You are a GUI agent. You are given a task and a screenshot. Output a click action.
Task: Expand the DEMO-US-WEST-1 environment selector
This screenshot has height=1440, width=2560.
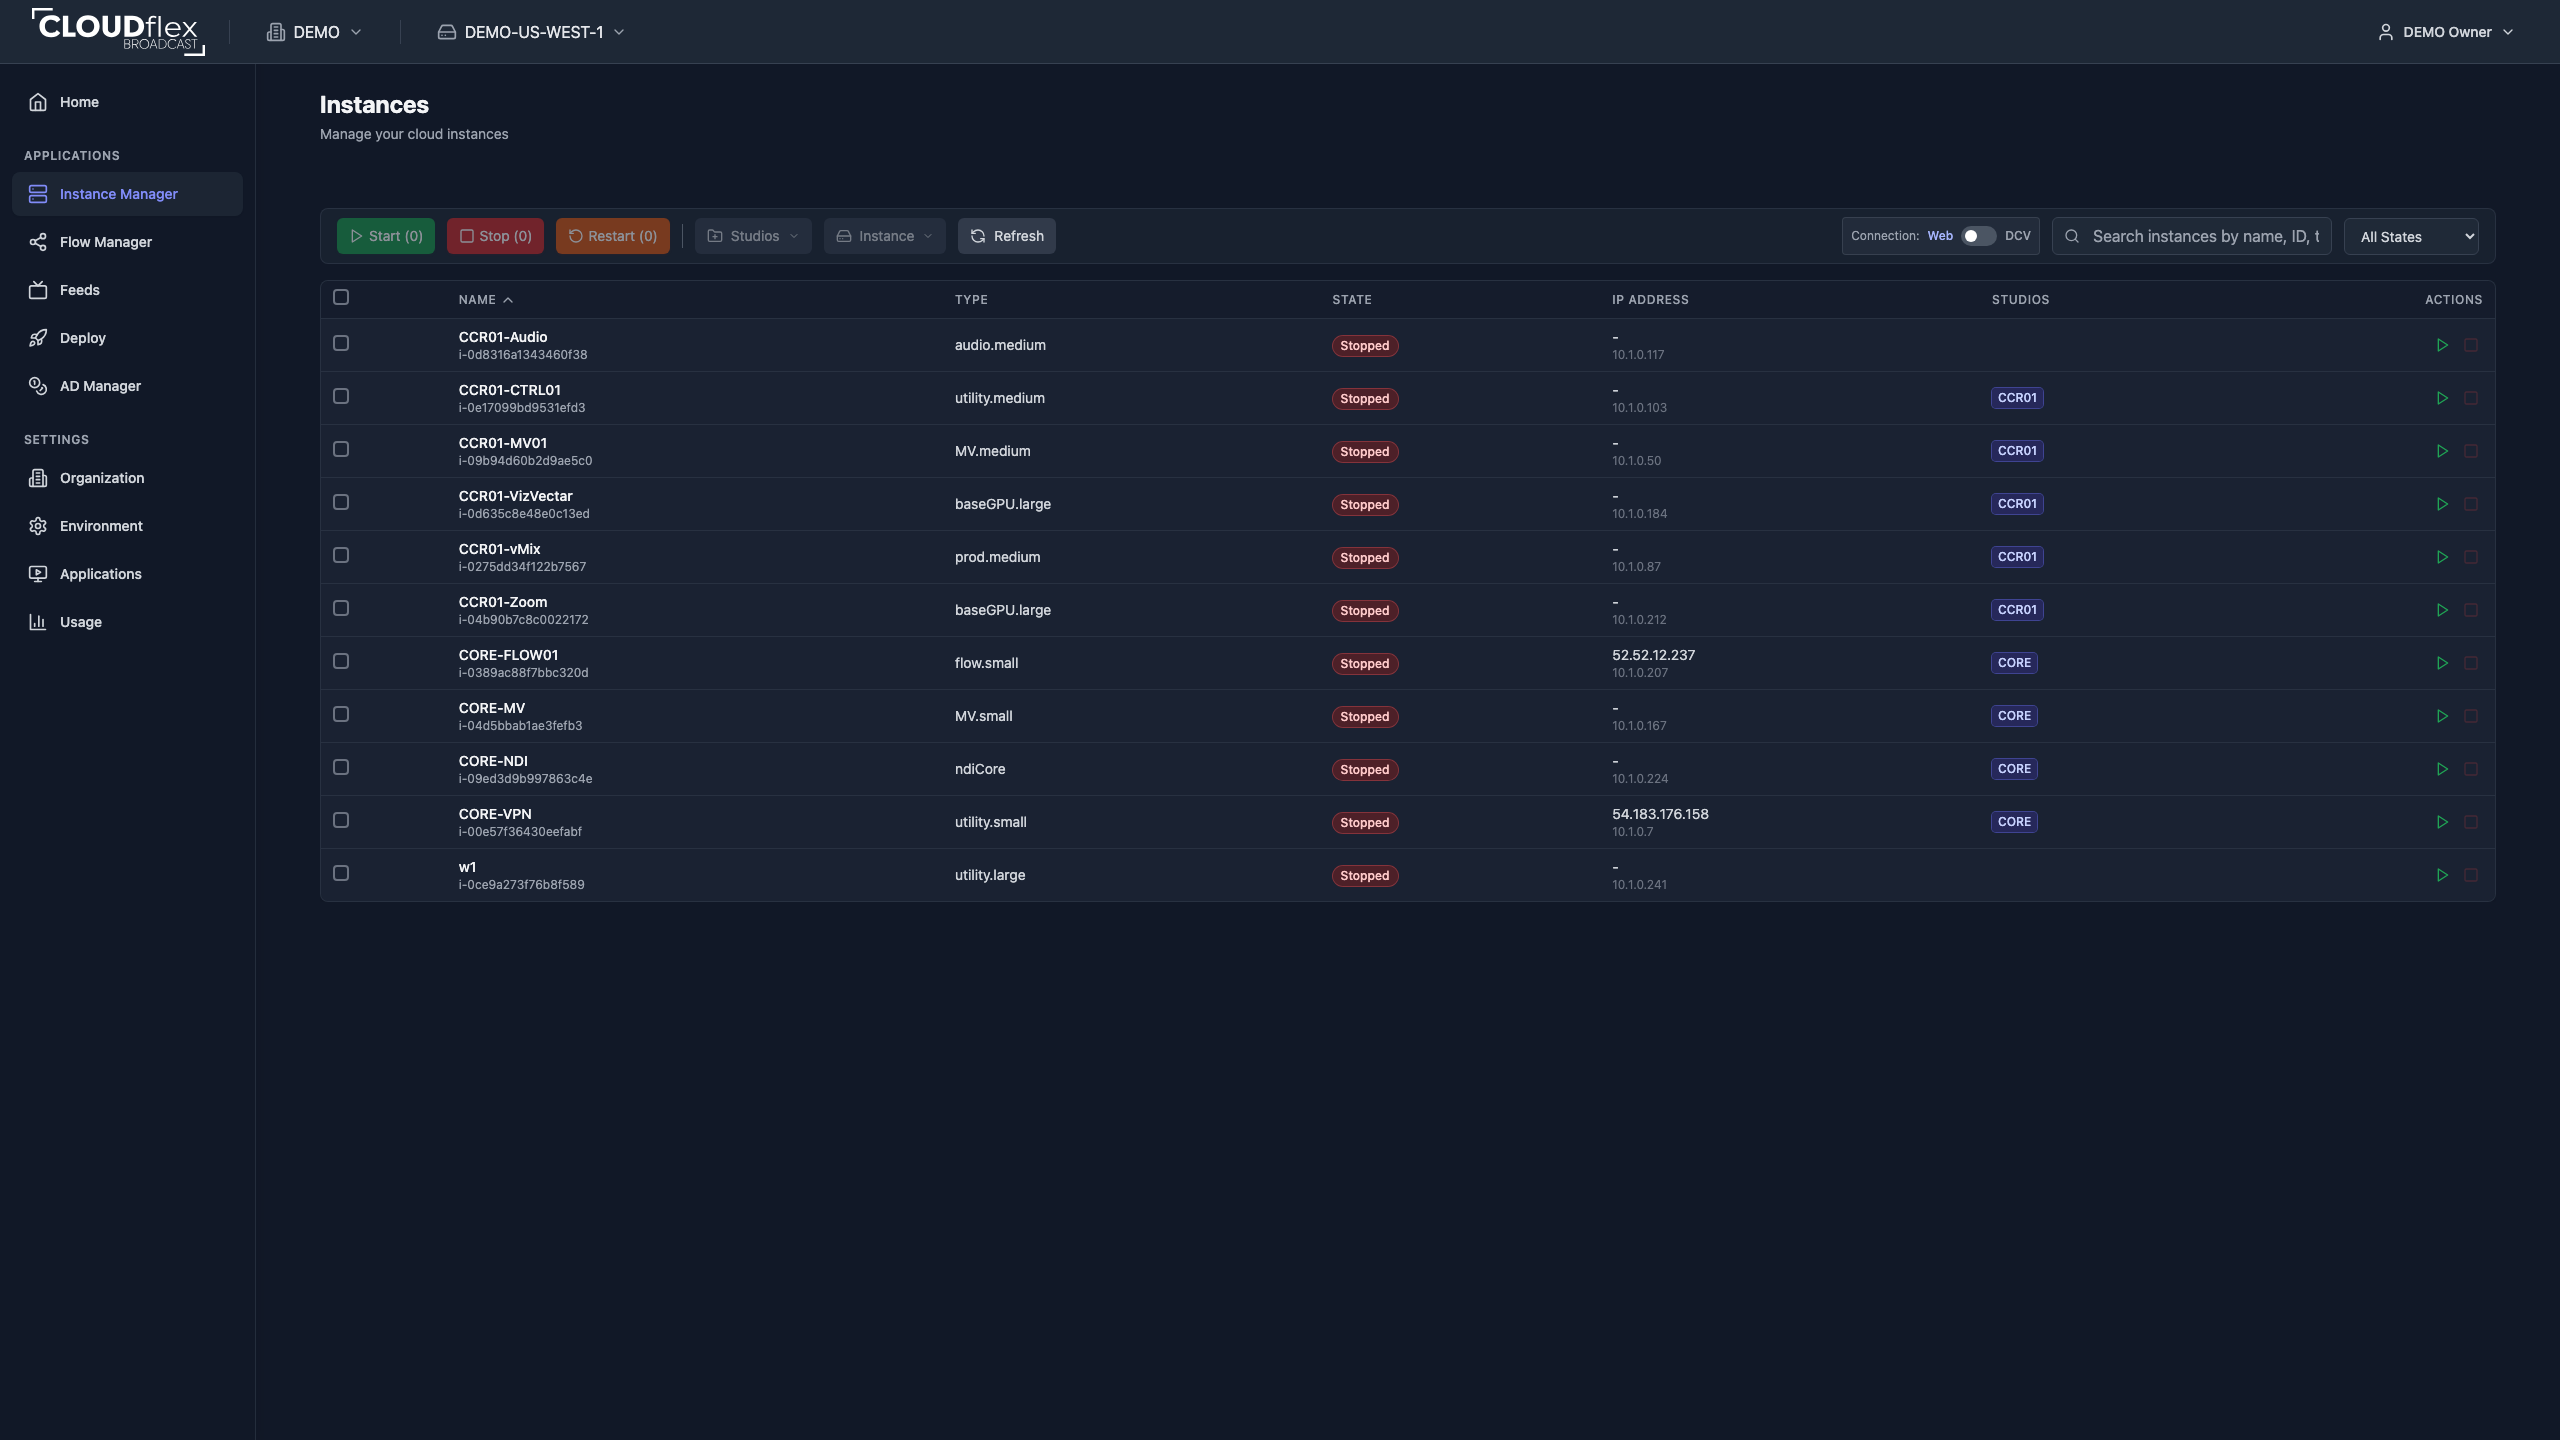pyautogui.click(x=531, y=32)
